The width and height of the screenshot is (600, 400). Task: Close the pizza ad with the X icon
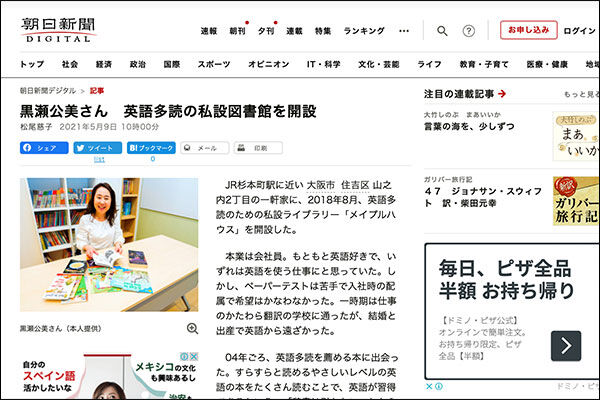coord(429,386)
